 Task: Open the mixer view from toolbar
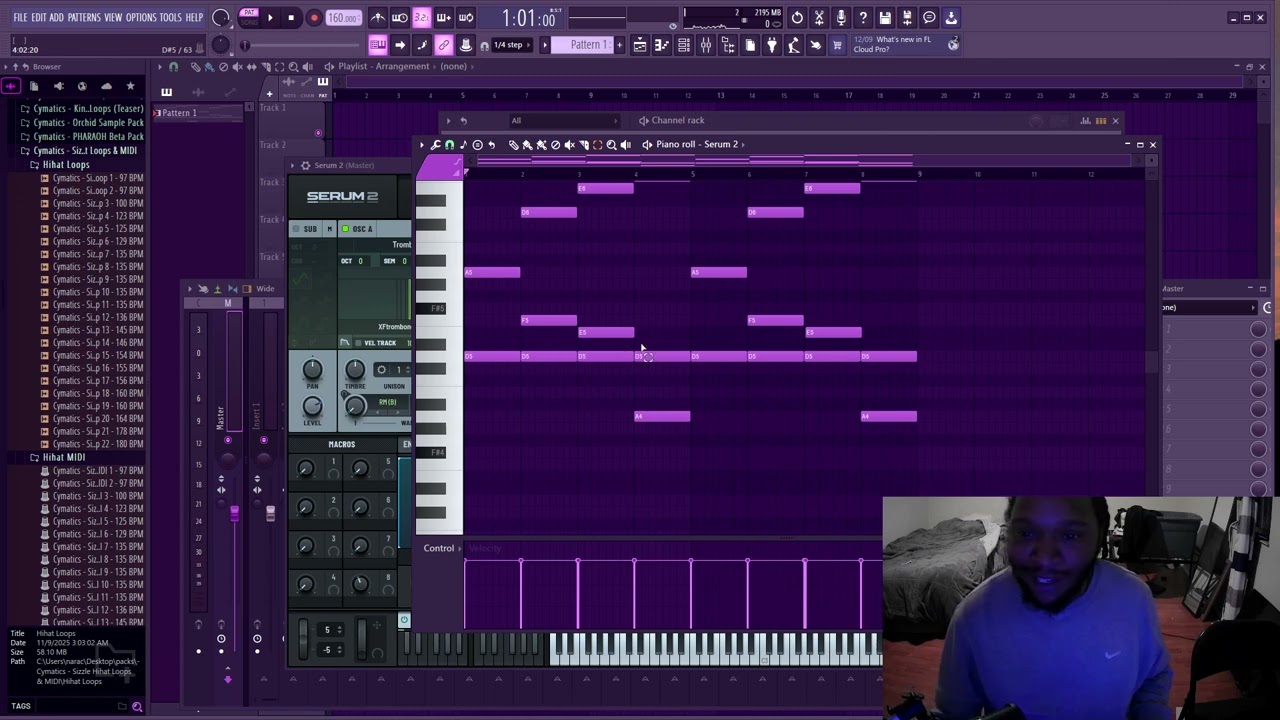point(706,45)
